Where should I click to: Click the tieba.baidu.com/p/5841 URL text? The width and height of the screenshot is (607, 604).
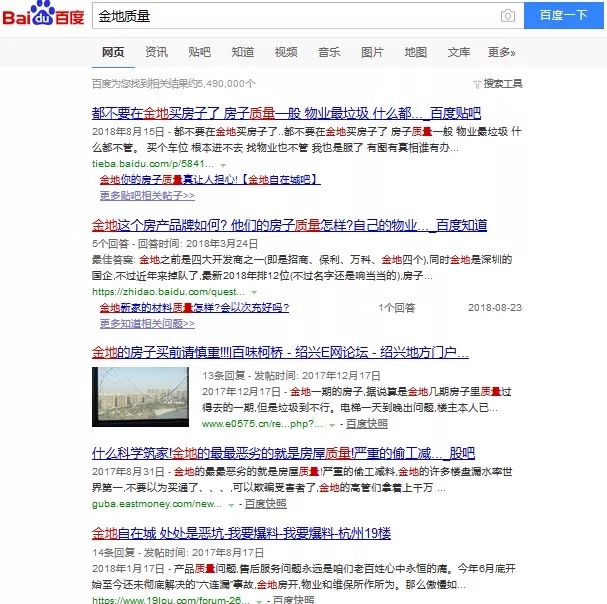point(153,164)
